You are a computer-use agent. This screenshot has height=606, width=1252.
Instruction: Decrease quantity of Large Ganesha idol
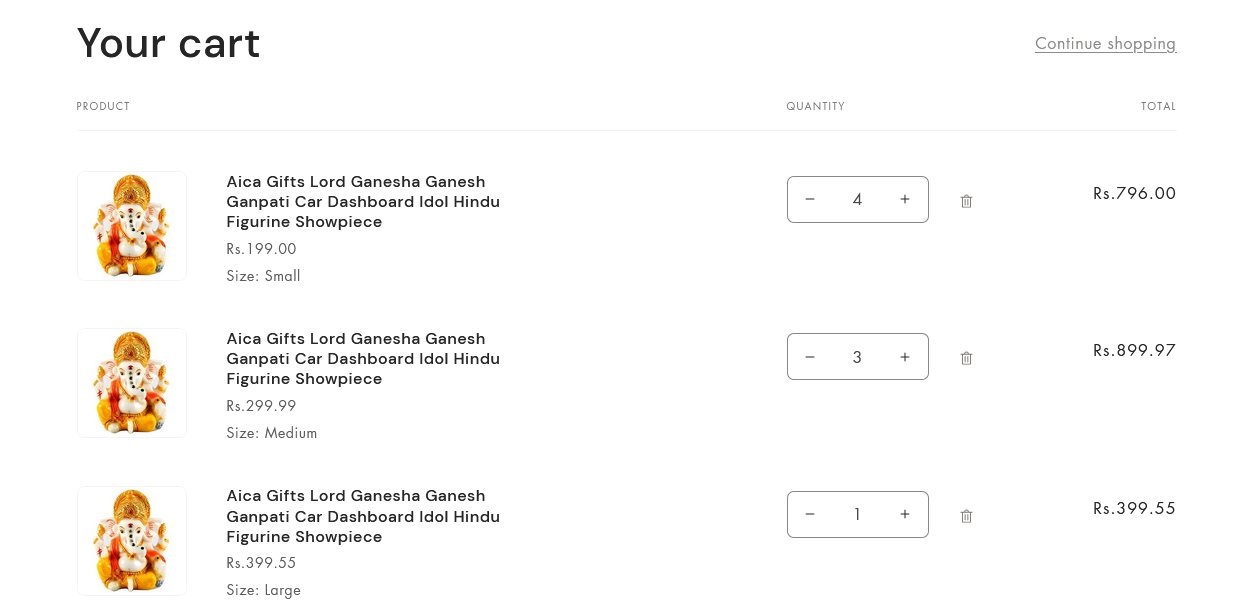point(810,514)
